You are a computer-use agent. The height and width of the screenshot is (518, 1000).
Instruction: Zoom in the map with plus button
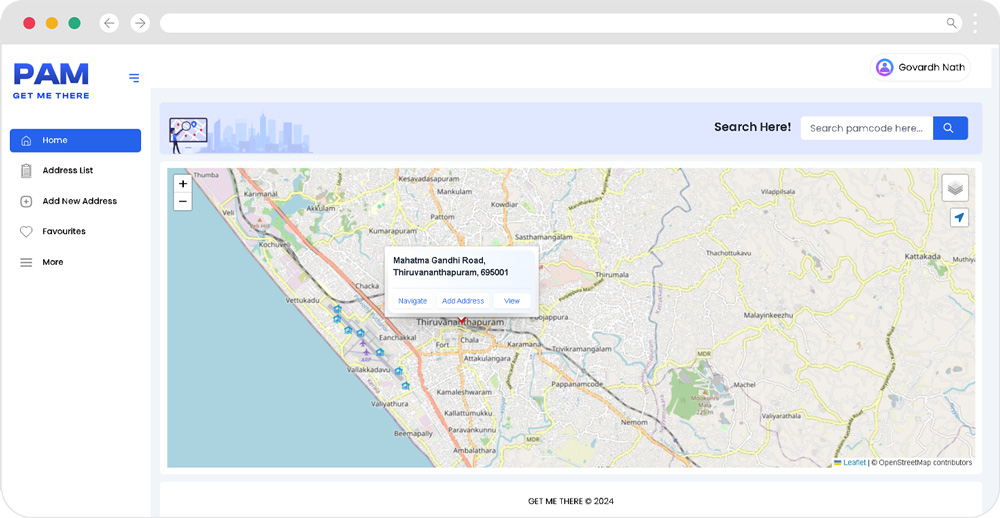tap(183, 184)
